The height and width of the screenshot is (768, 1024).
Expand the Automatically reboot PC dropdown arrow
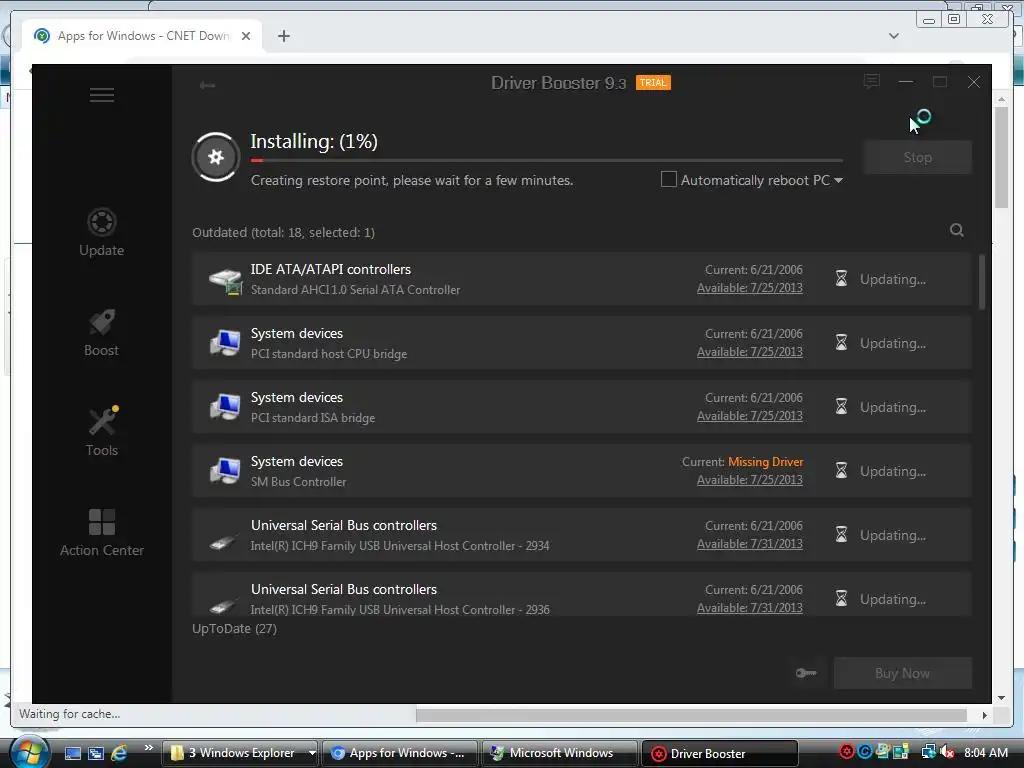(839, 180)
